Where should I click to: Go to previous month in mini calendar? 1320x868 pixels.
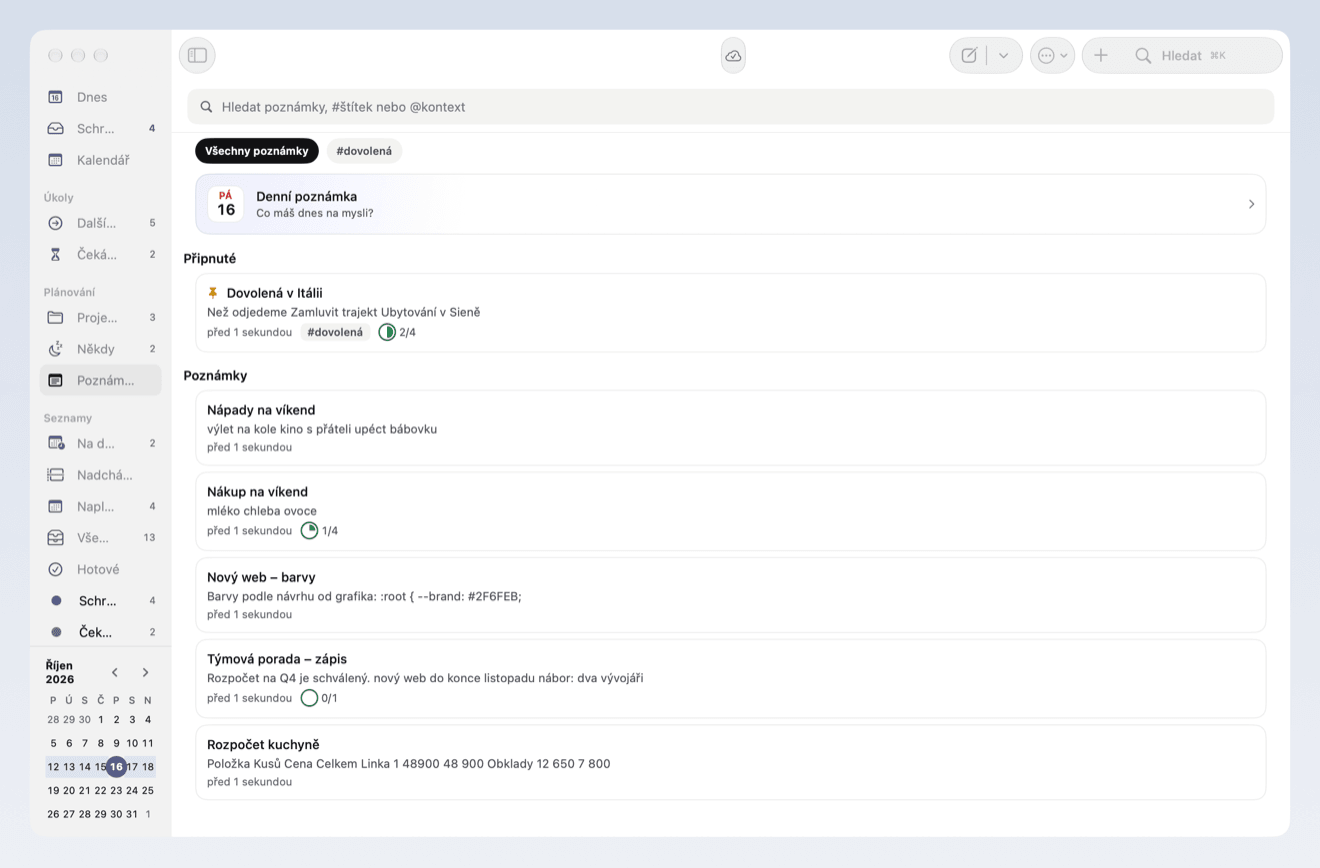point(115,673)
